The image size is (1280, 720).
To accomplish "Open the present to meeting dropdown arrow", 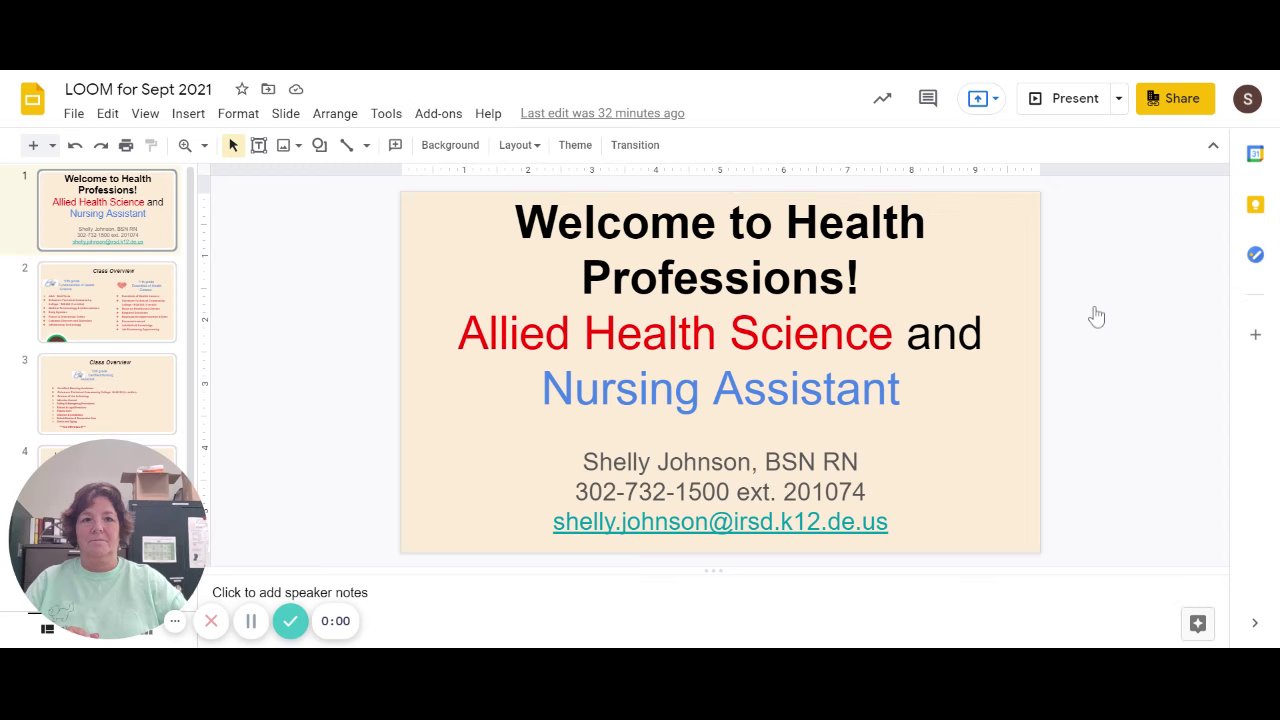I will tap(995, 98).
